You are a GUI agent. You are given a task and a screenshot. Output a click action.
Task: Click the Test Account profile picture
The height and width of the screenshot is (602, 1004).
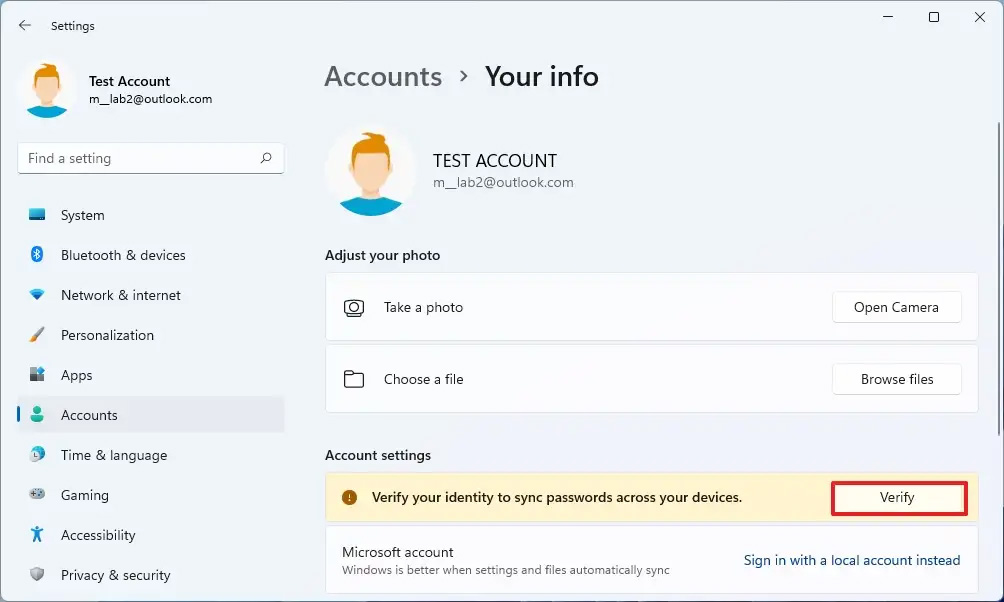47,89
